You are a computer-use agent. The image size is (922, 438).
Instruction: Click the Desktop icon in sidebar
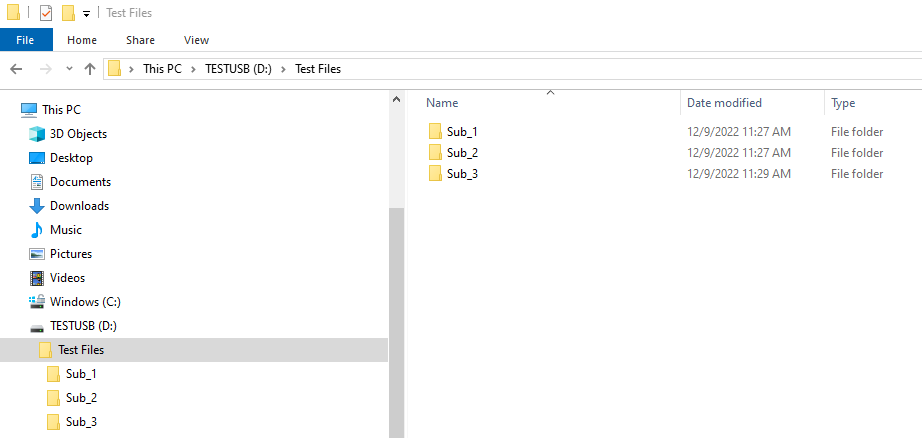pos(37,158)
